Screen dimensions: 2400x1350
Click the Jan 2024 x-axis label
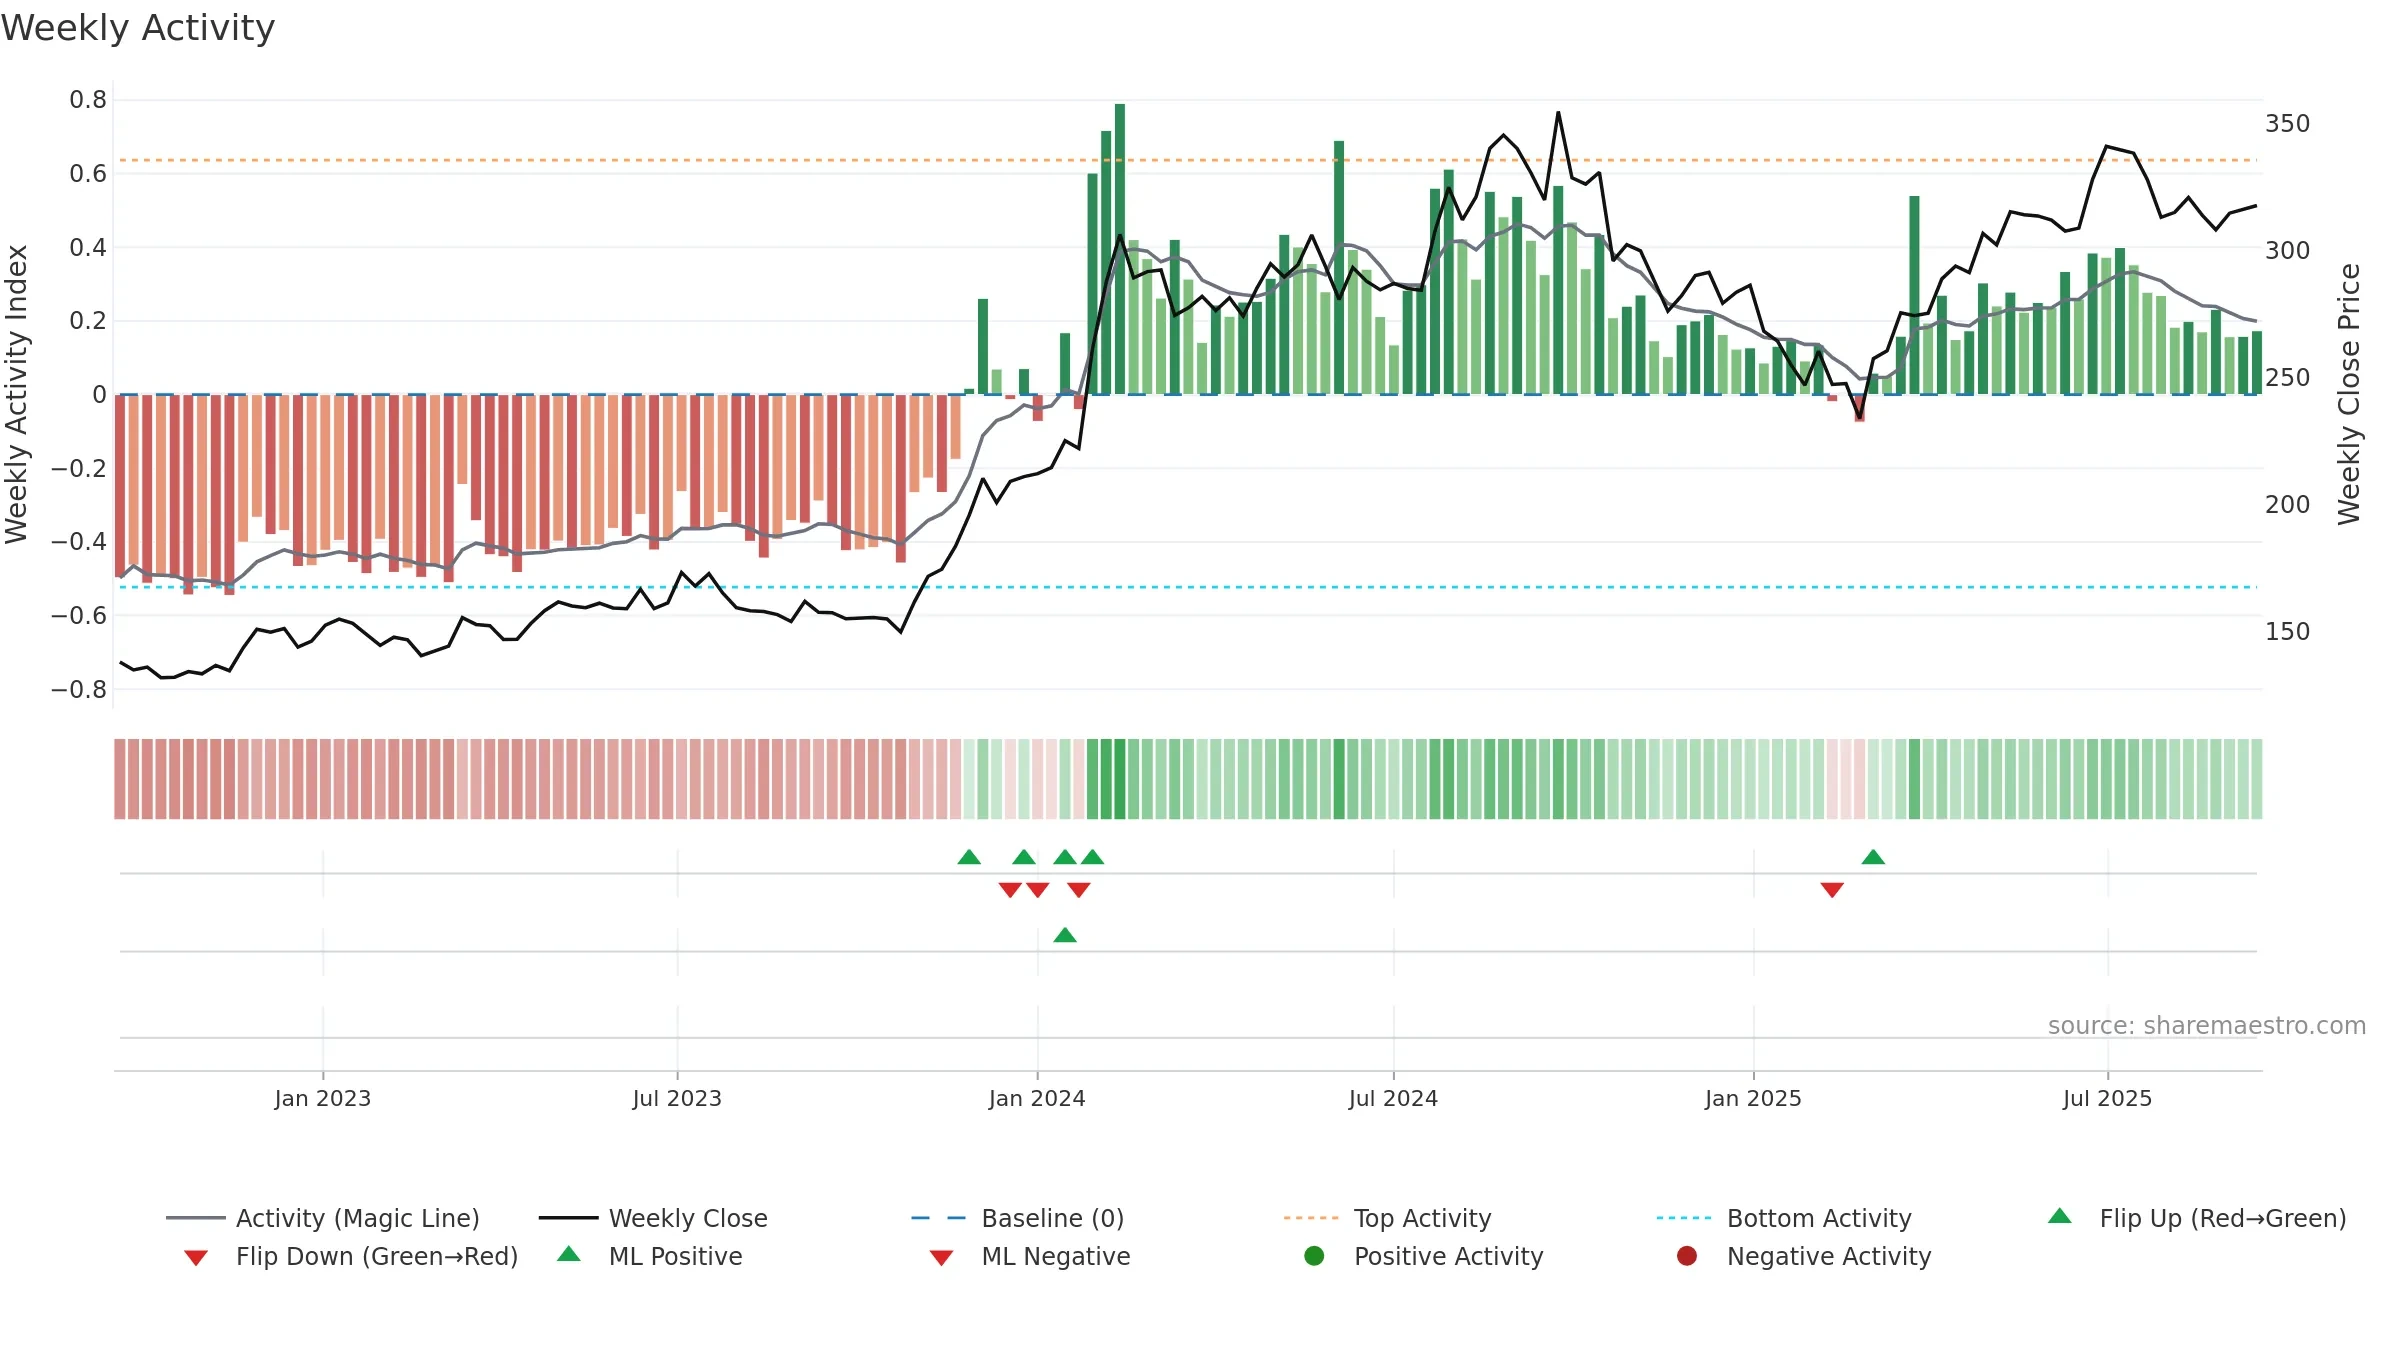(x=1037, y=1098)
